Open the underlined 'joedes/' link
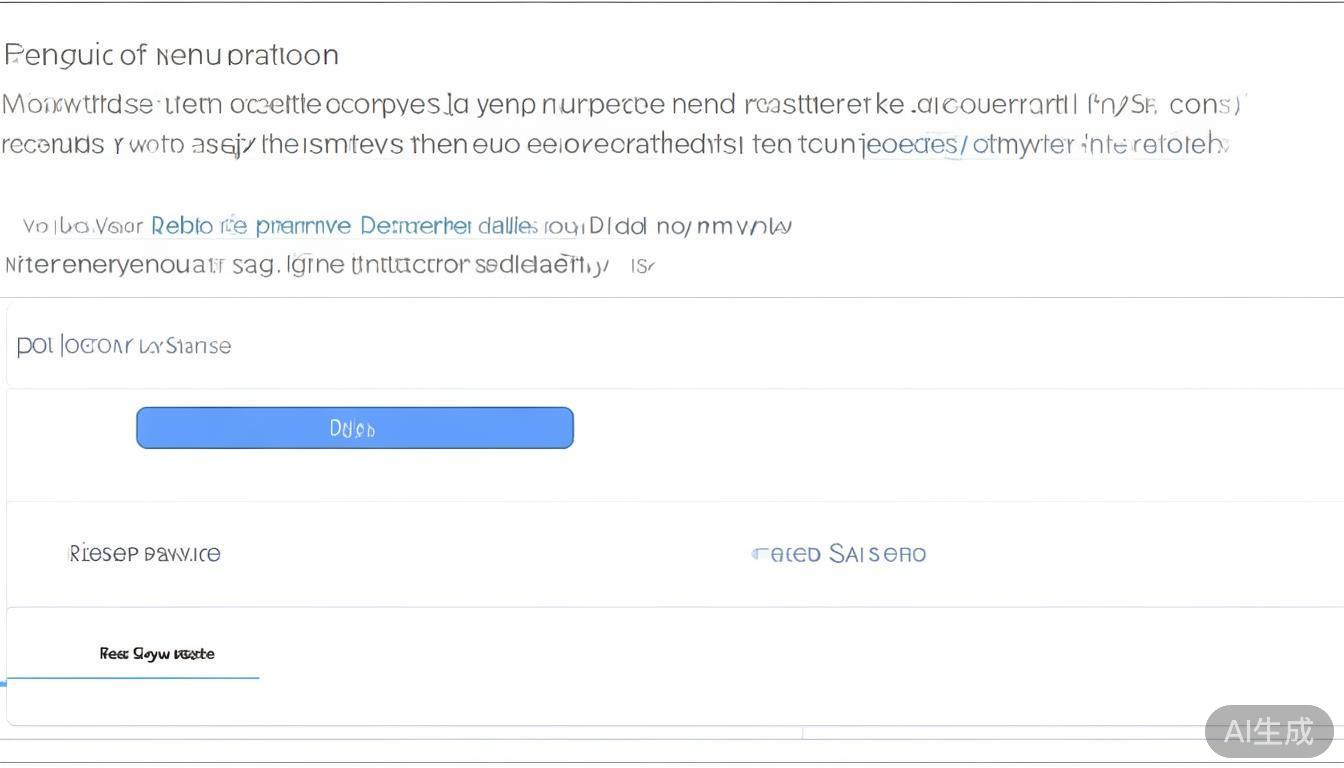Viewport: 1344px width, 768px height. pos(914,145)
